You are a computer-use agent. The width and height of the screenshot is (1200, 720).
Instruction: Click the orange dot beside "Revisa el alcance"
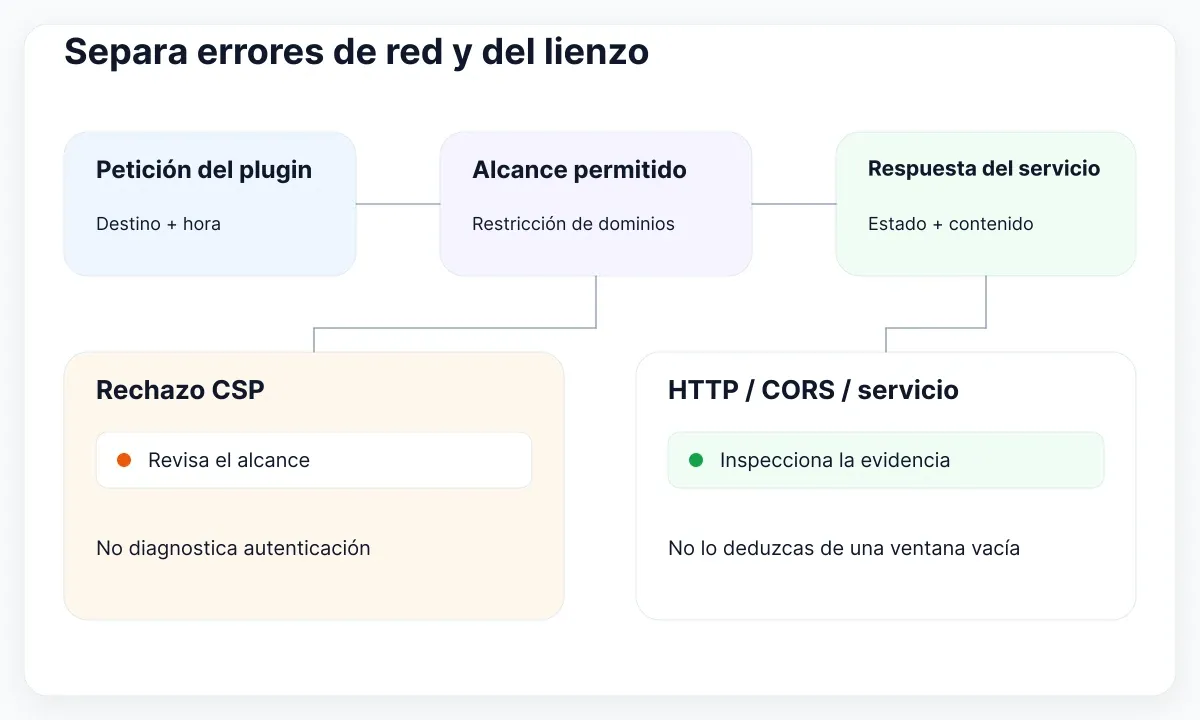[x=124, y=460]
